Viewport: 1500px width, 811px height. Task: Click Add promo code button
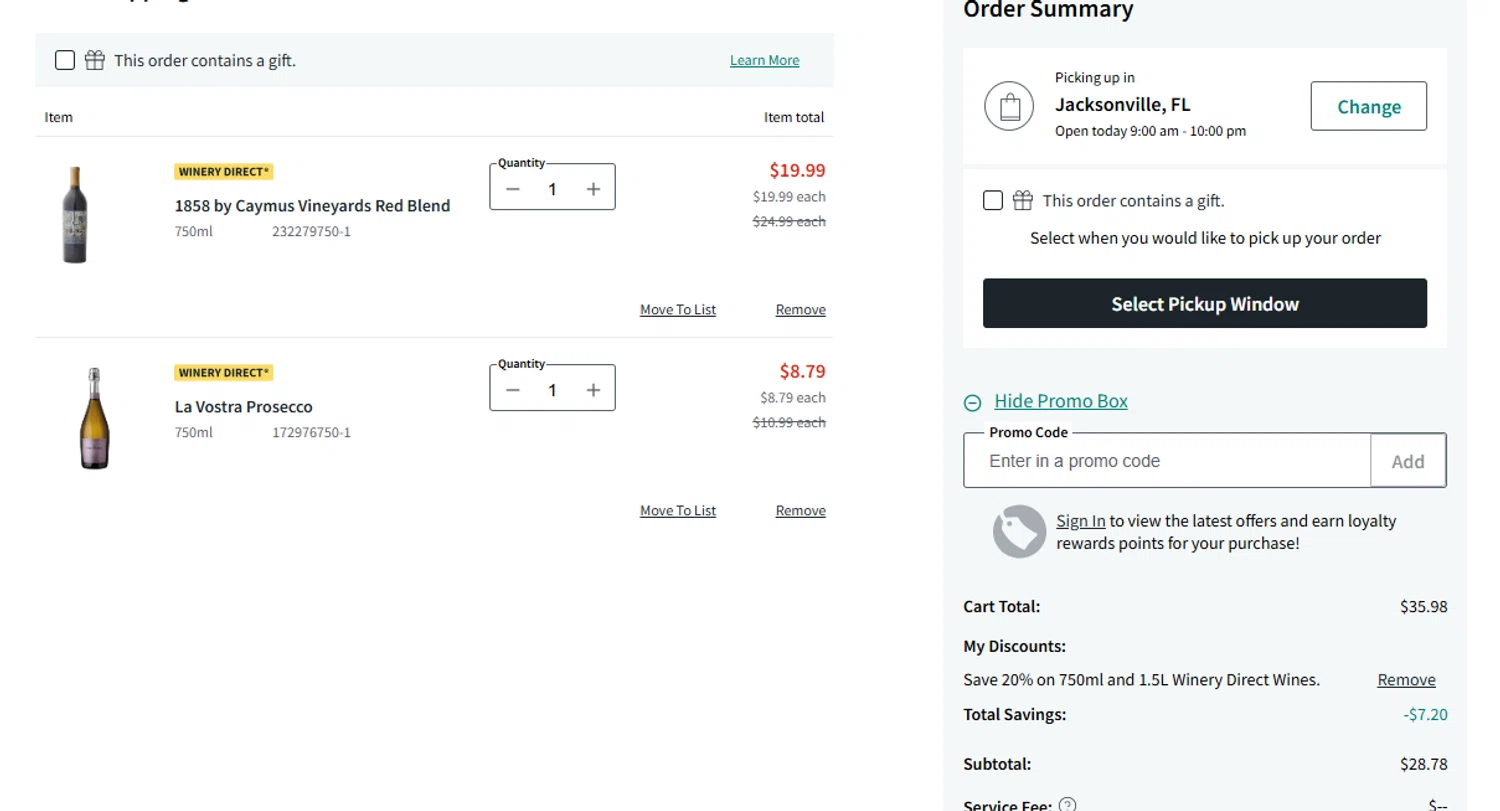click(1408, 461)
